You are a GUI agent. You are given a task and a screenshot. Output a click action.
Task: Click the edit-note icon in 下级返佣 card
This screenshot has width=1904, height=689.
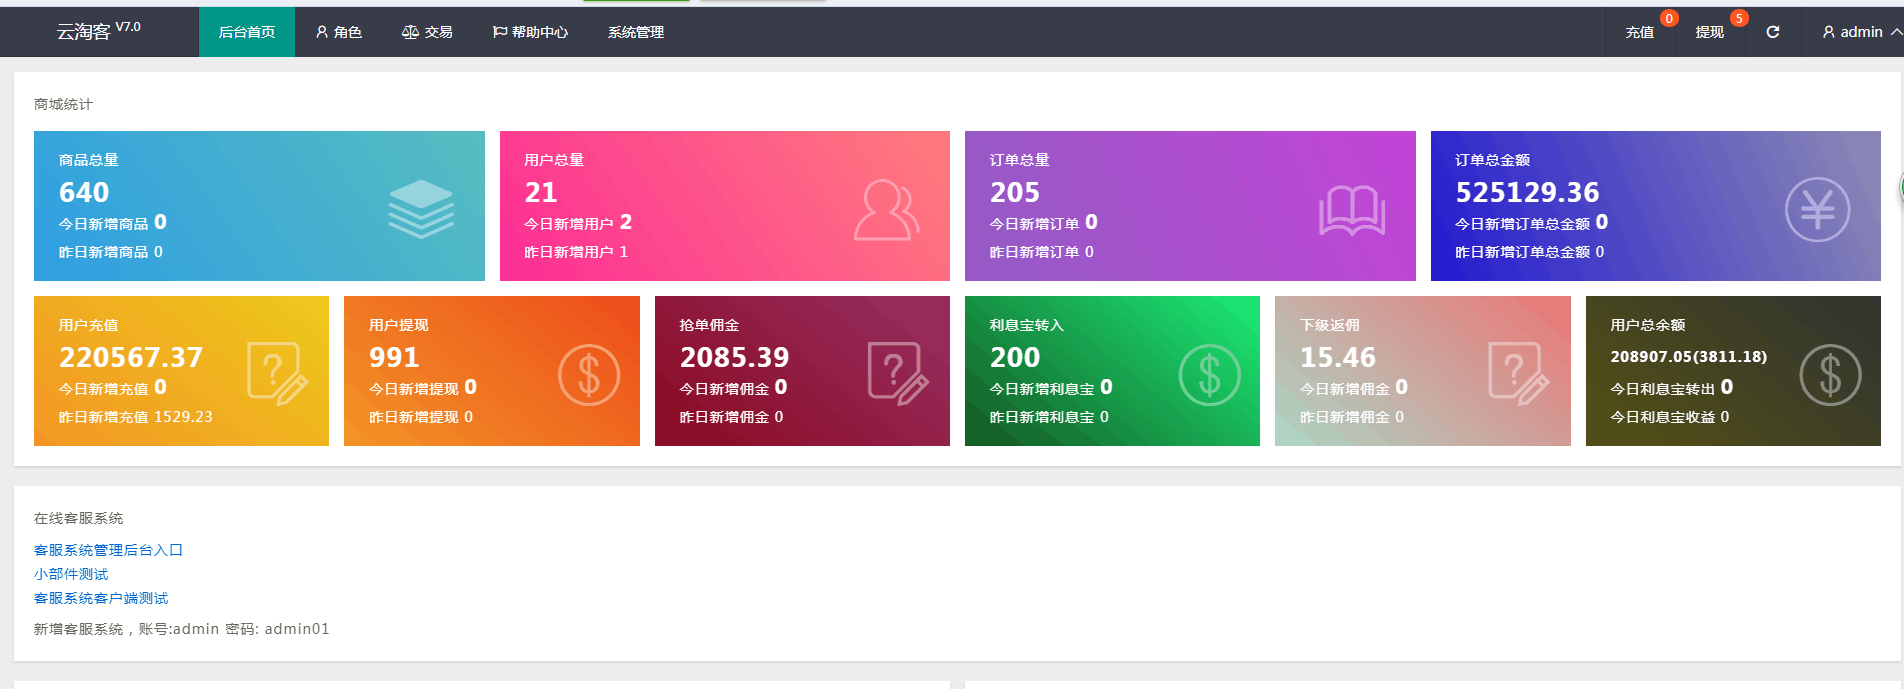pos(1518,374)
